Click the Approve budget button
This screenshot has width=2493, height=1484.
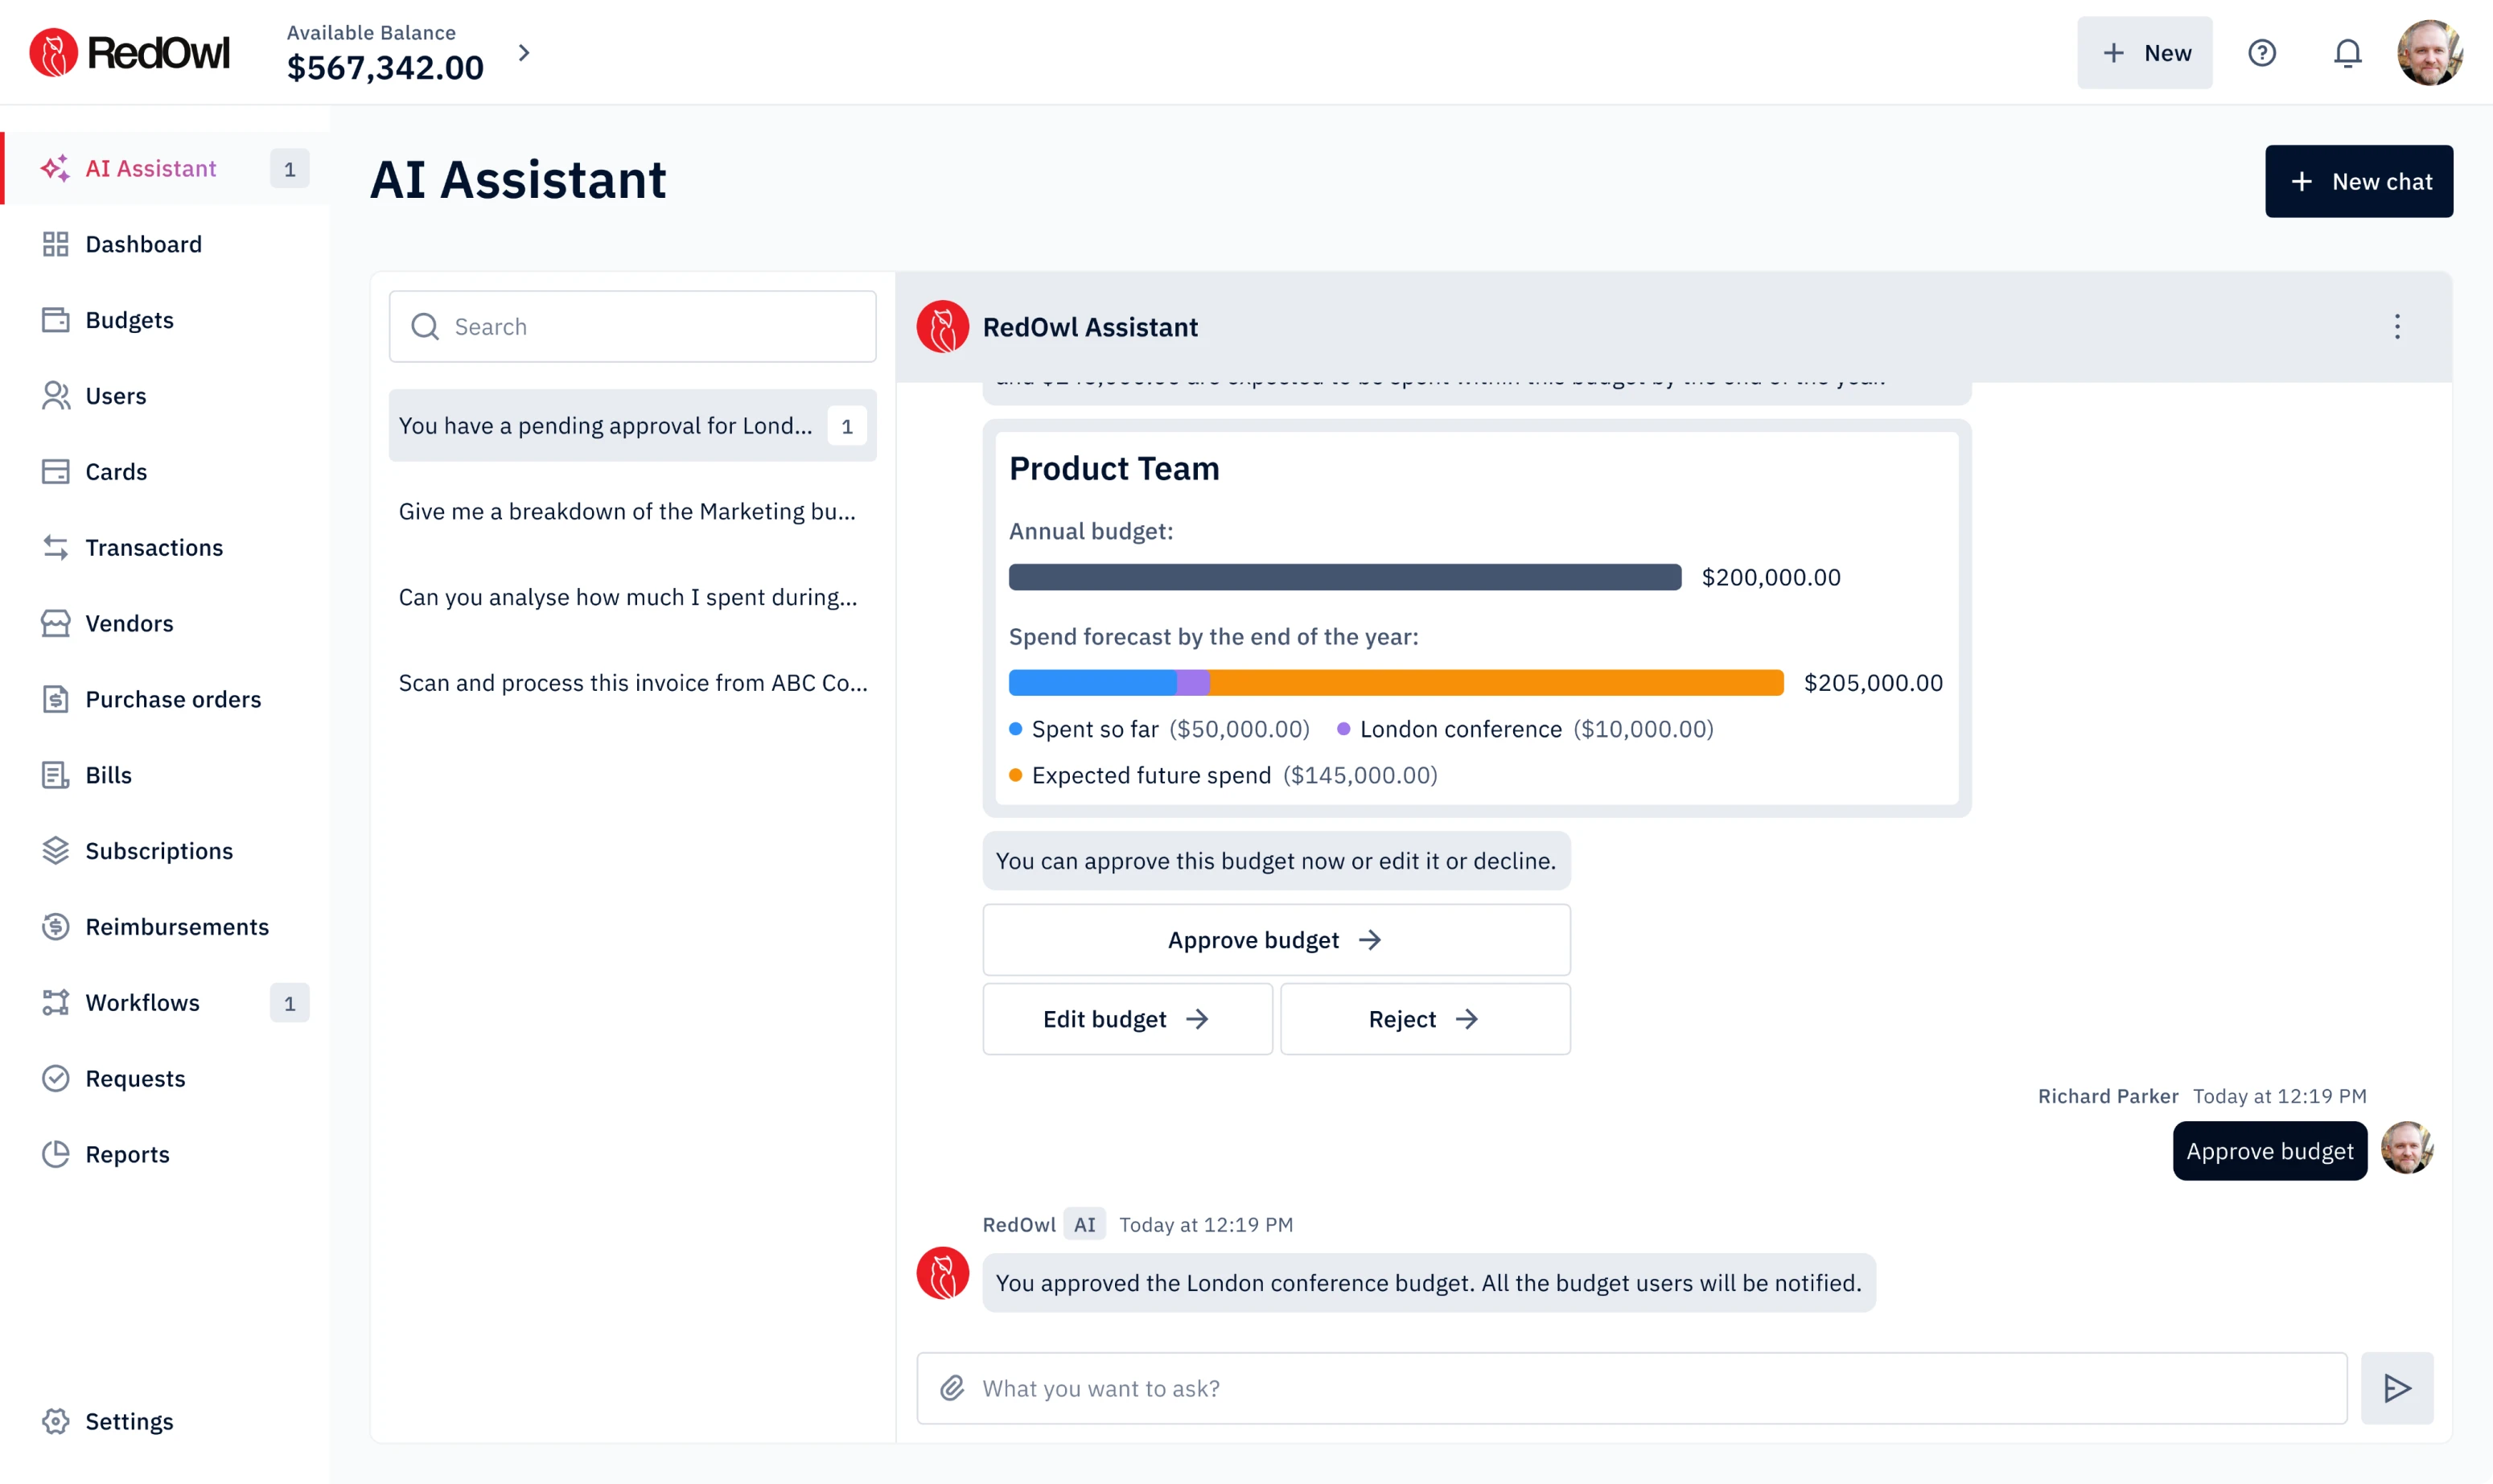click(x=1275, y=939)
